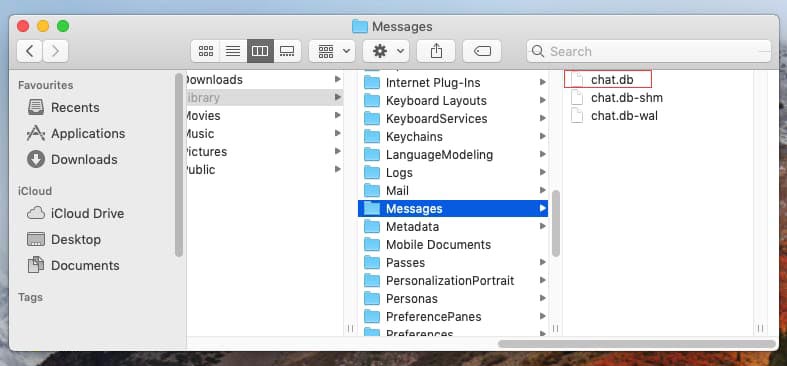The height and width of the screenshot is (366, 787).
Task: Select the KeyboardServices folder
Action: (453, 118)
